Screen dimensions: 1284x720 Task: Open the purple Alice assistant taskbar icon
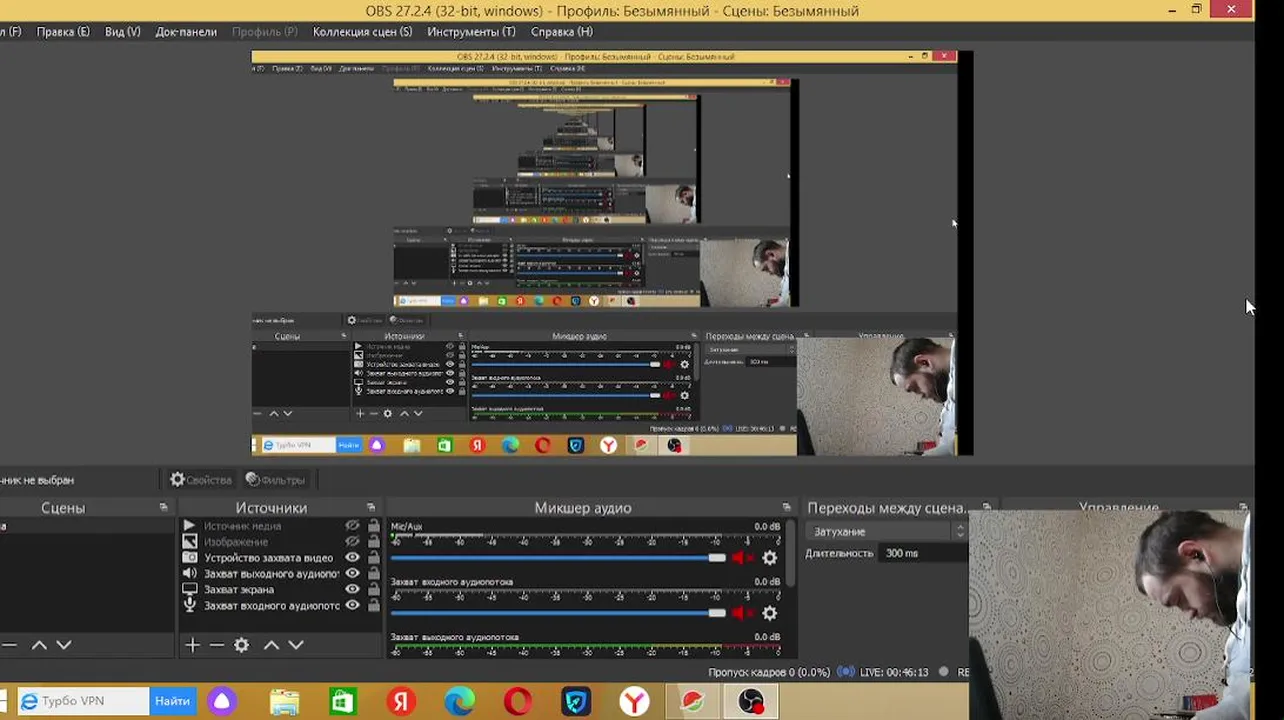[x=222, y=702]
